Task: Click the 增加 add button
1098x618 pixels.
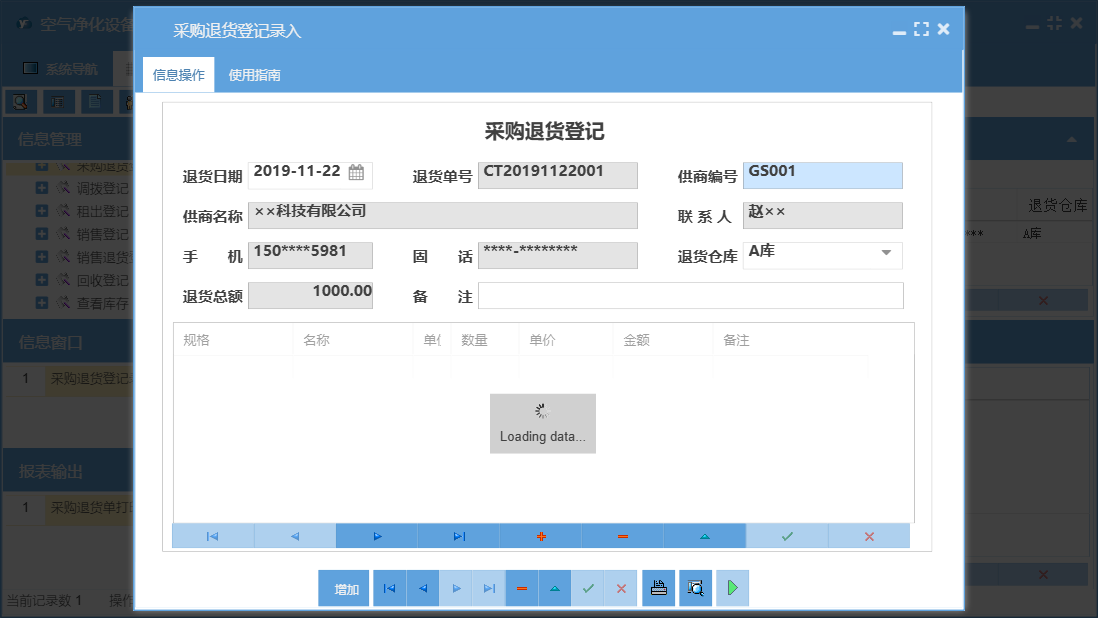Action: (343, 588)
